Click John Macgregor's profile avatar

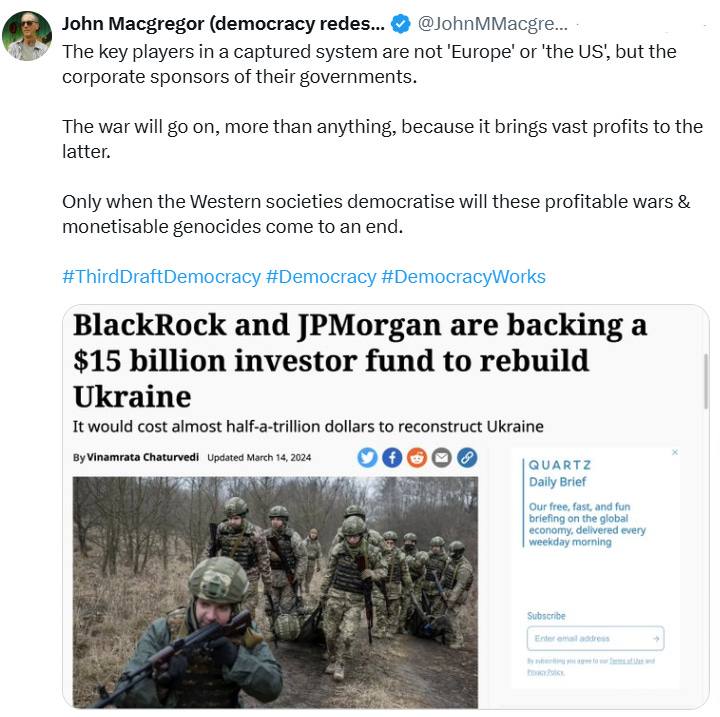(x=27, y=36)
